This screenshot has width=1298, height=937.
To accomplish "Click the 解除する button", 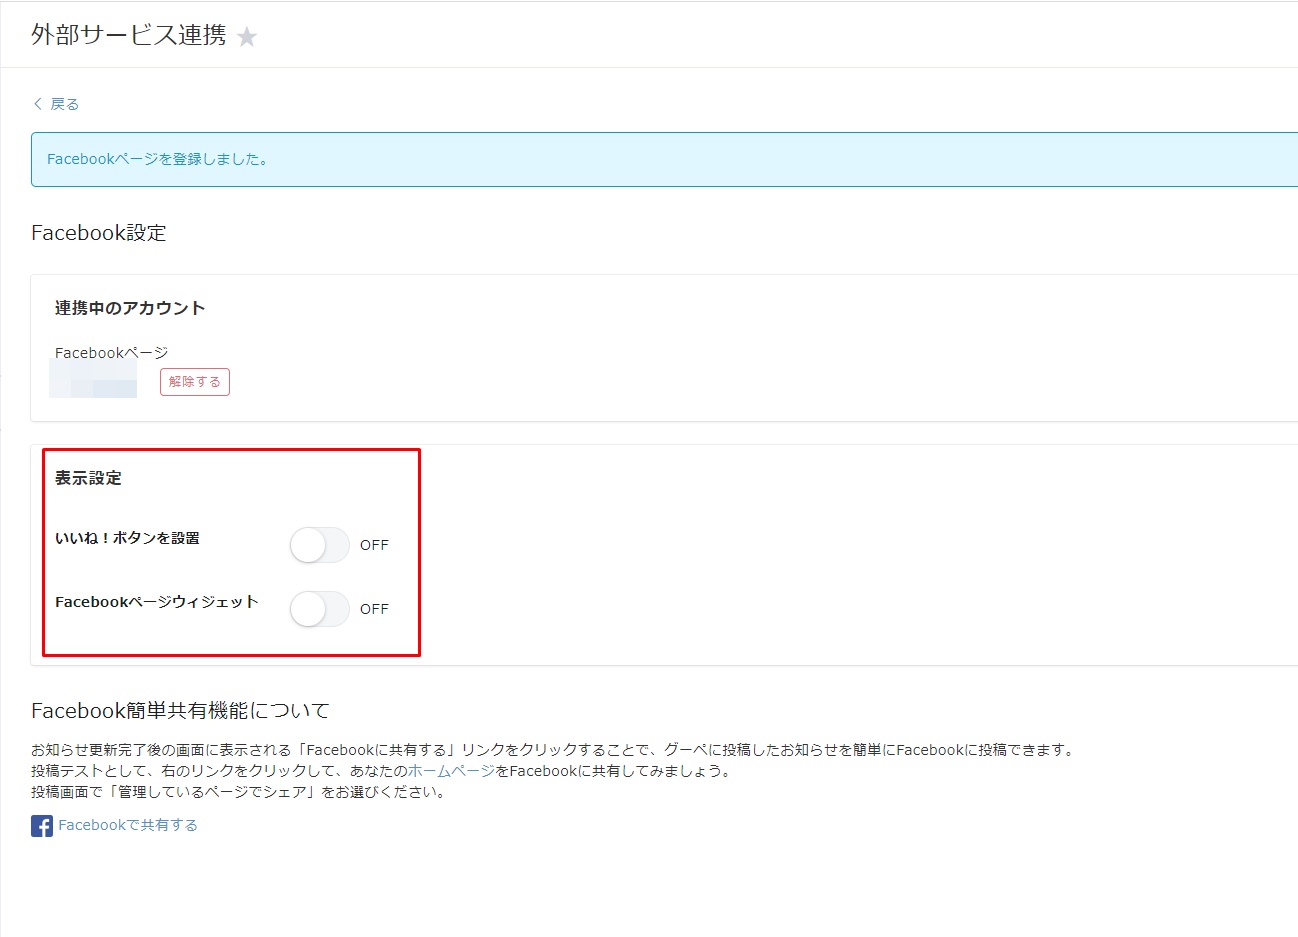I will click(x=195, y=382).
